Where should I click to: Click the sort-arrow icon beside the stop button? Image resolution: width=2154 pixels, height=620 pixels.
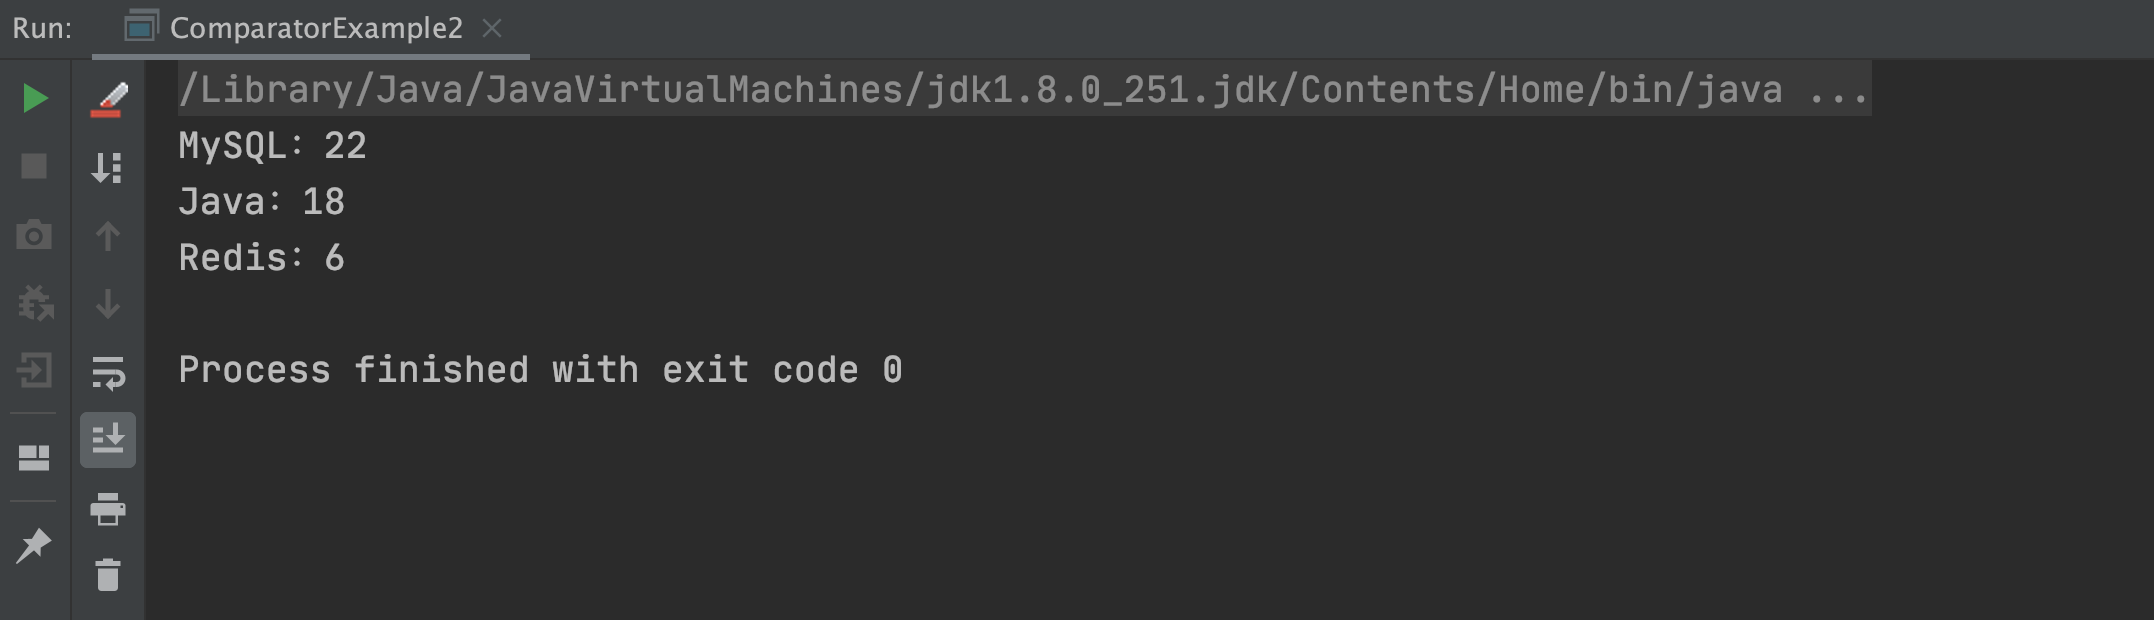click(x=107, y=167)
